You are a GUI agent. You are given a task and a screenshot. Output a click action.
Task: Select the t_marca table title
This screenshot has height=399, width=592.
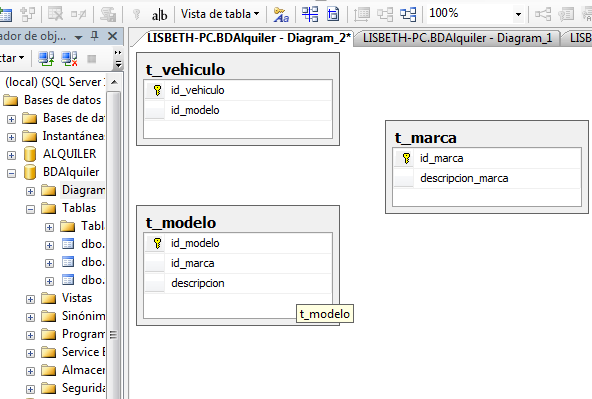click(x=426, y=138)
